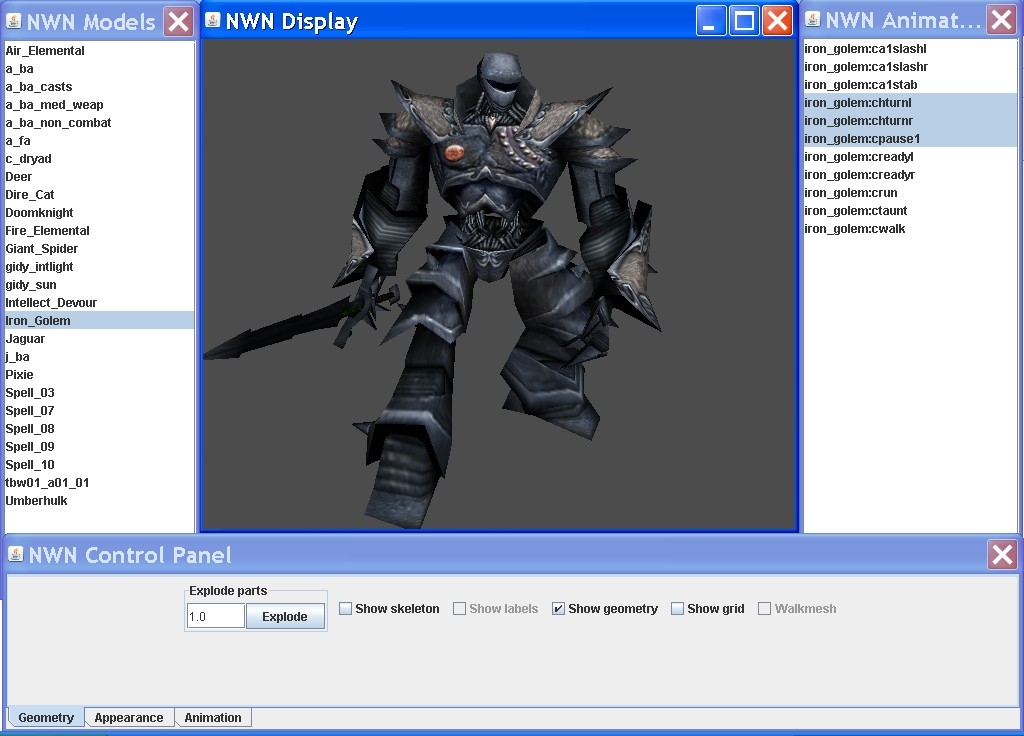The image size is (1024, 736).
Task: Close the NWN Models window
Action: pyautogui.click(x=178, y=21)
